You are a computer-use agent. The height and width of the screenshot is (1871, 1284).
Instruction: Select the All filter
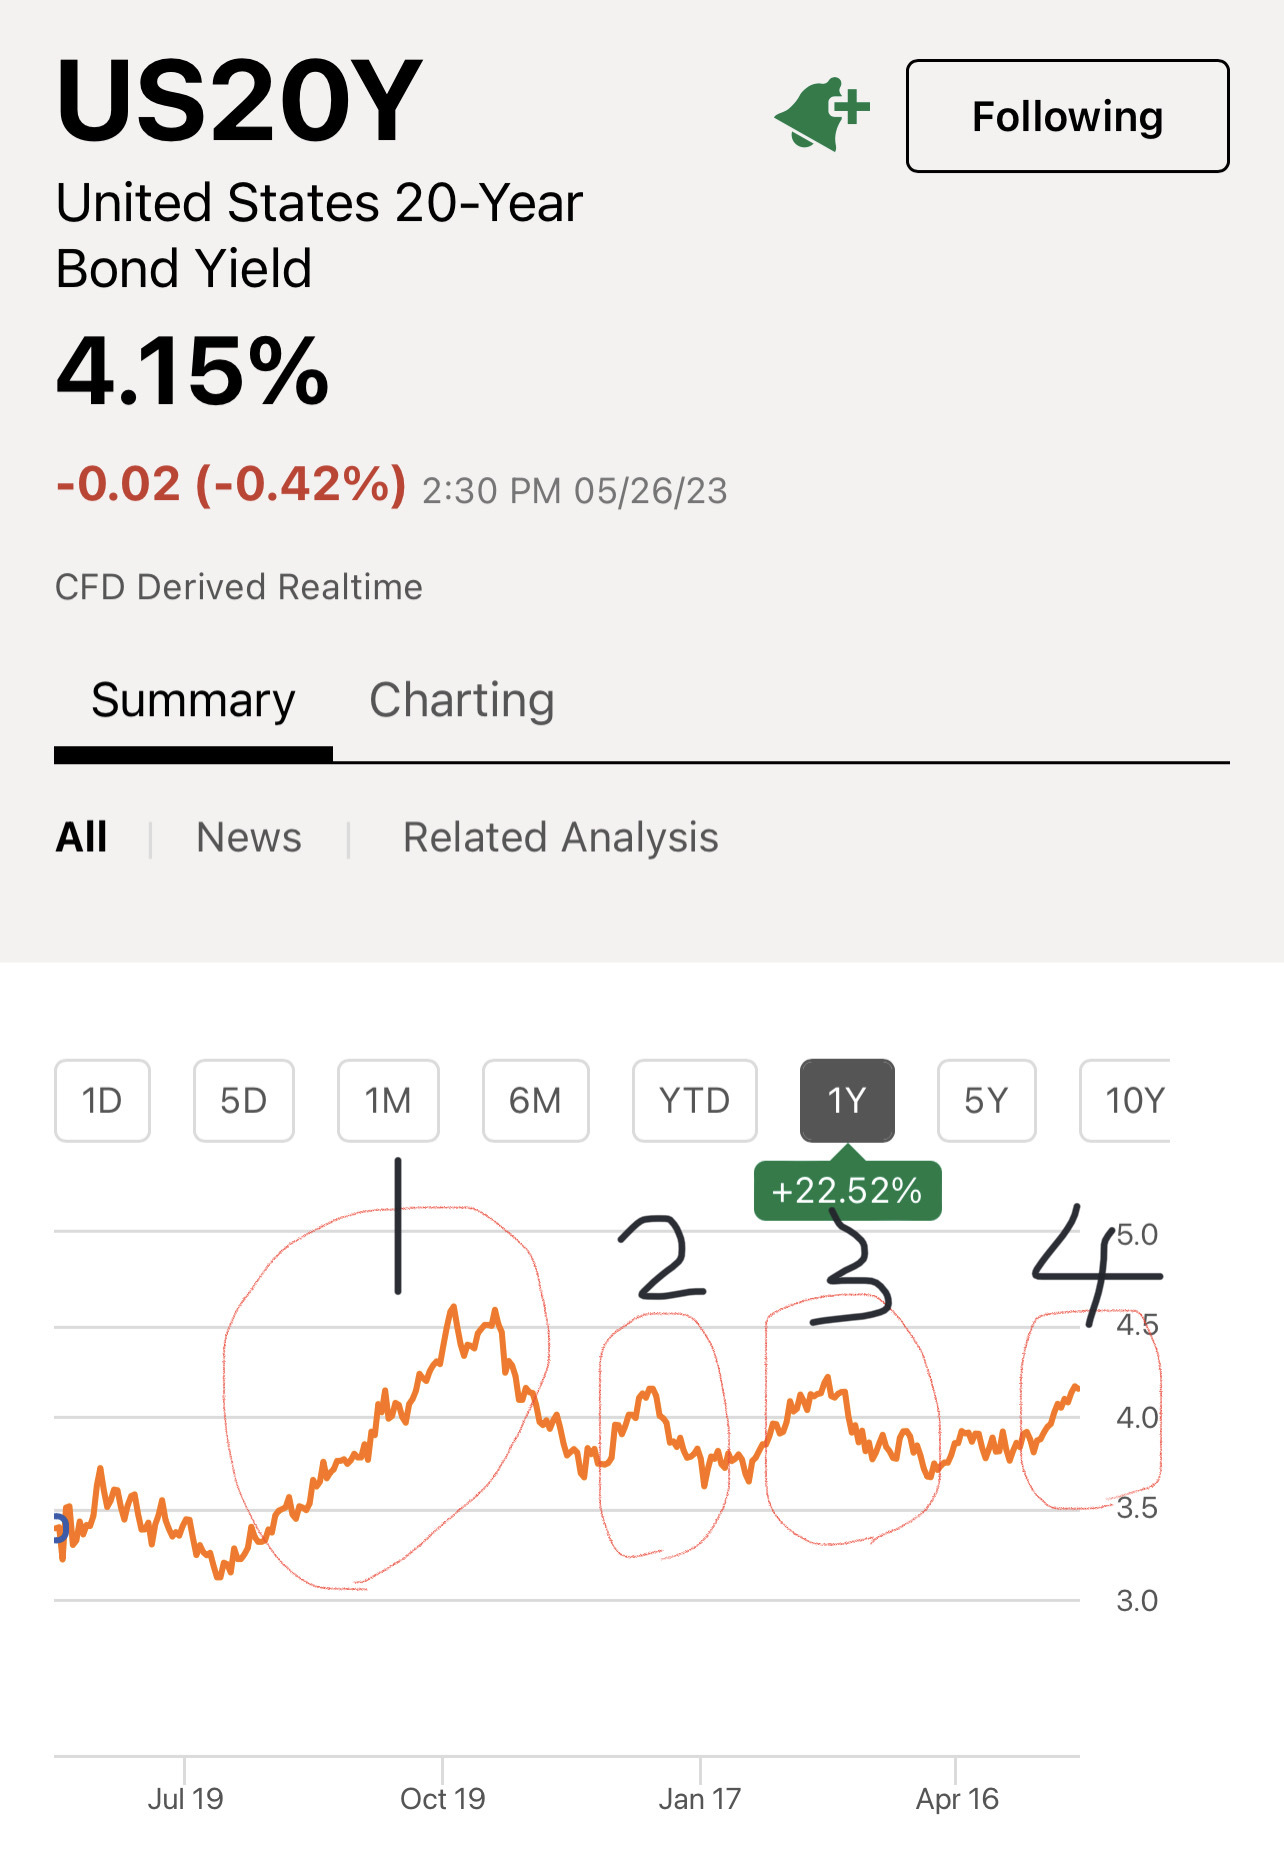pos(81,837)
